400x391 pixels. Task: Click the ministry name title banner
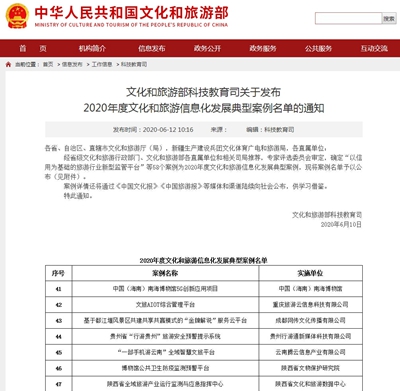pyautogui.click(x=131, y=16)
